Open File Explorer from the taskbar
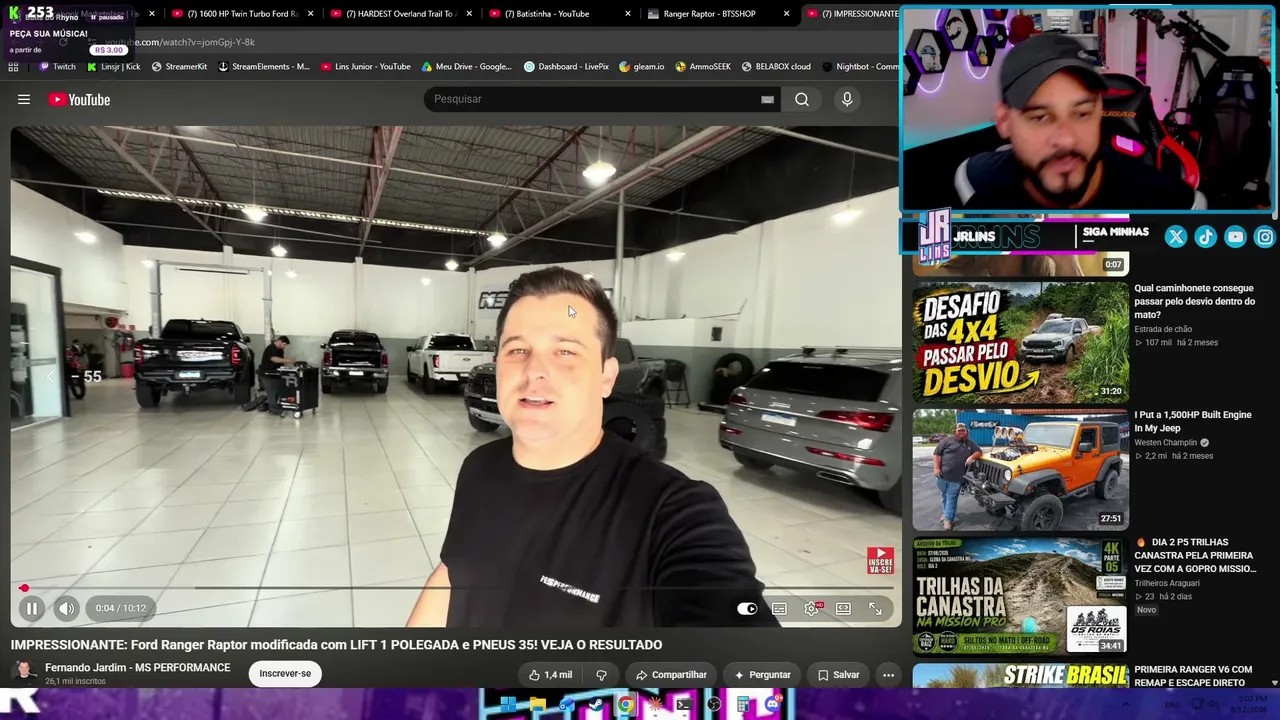This screenshot has height=720, width=1280. 537,705
